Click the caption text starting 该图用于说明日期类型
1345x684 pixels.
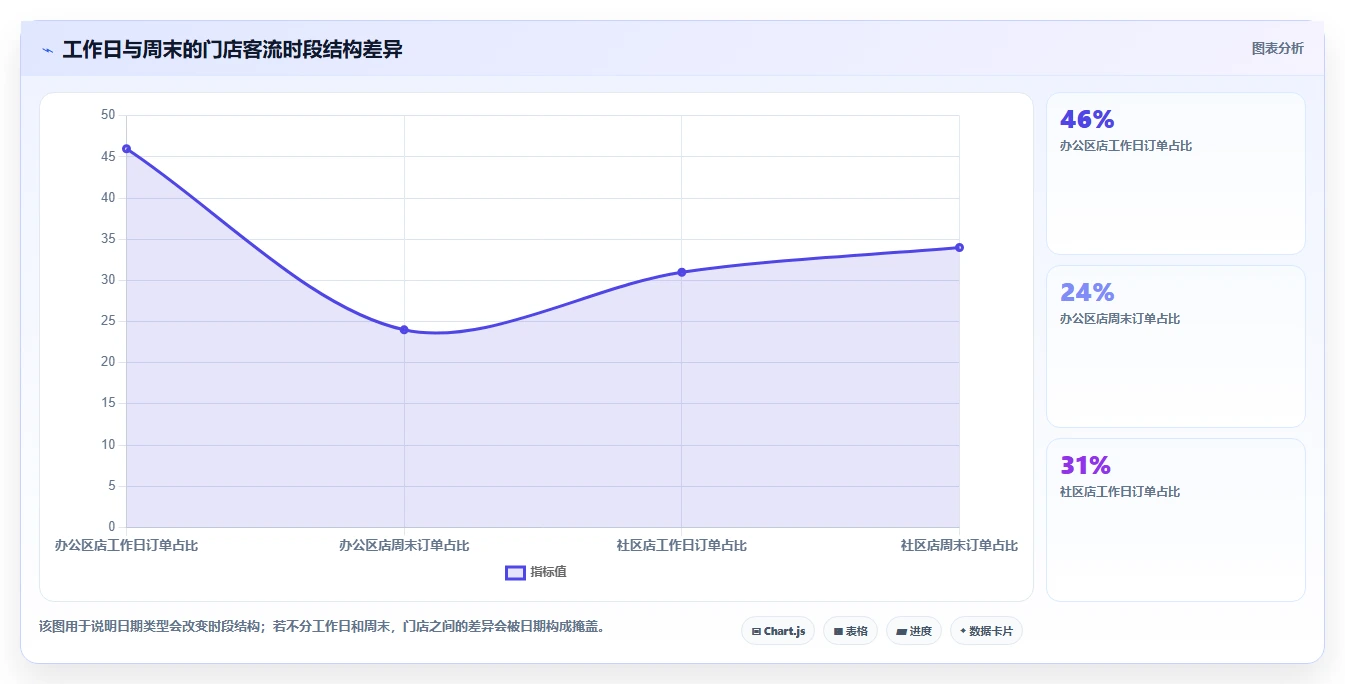click(x=322, y=626)
